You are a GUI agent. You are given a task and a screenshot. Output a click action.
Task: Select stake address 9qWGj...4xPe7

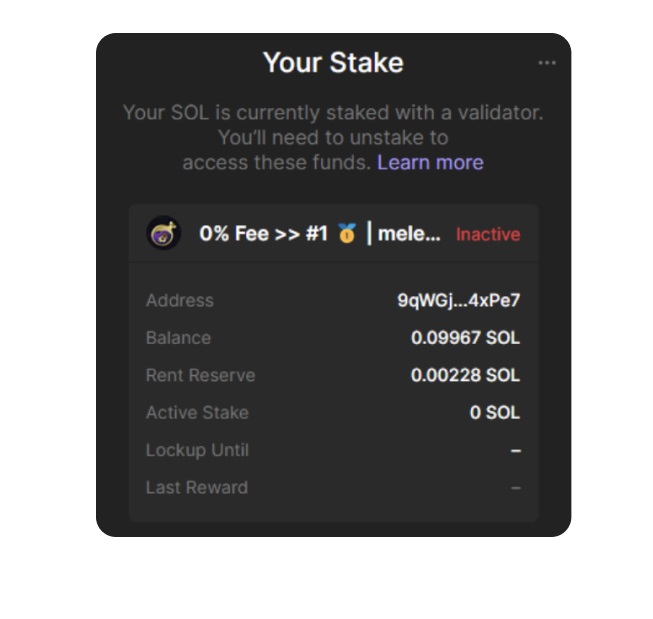[x=459, y=300]
